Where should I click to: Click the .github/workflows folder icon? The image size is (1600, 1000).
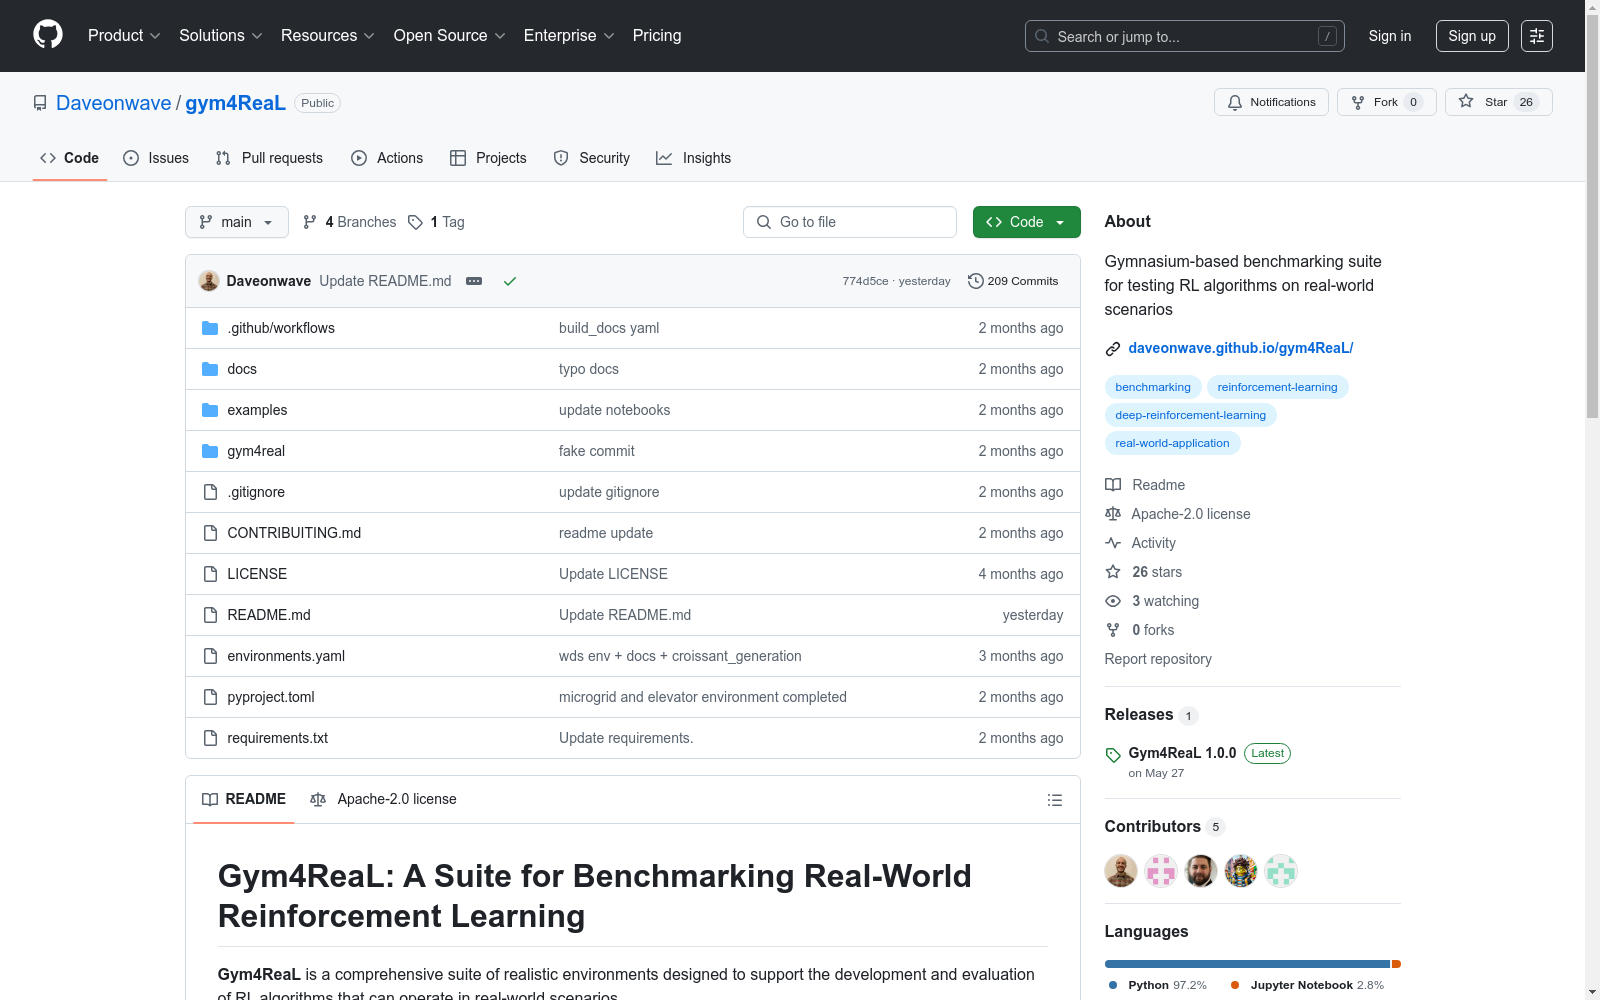(x=210, y=328)
